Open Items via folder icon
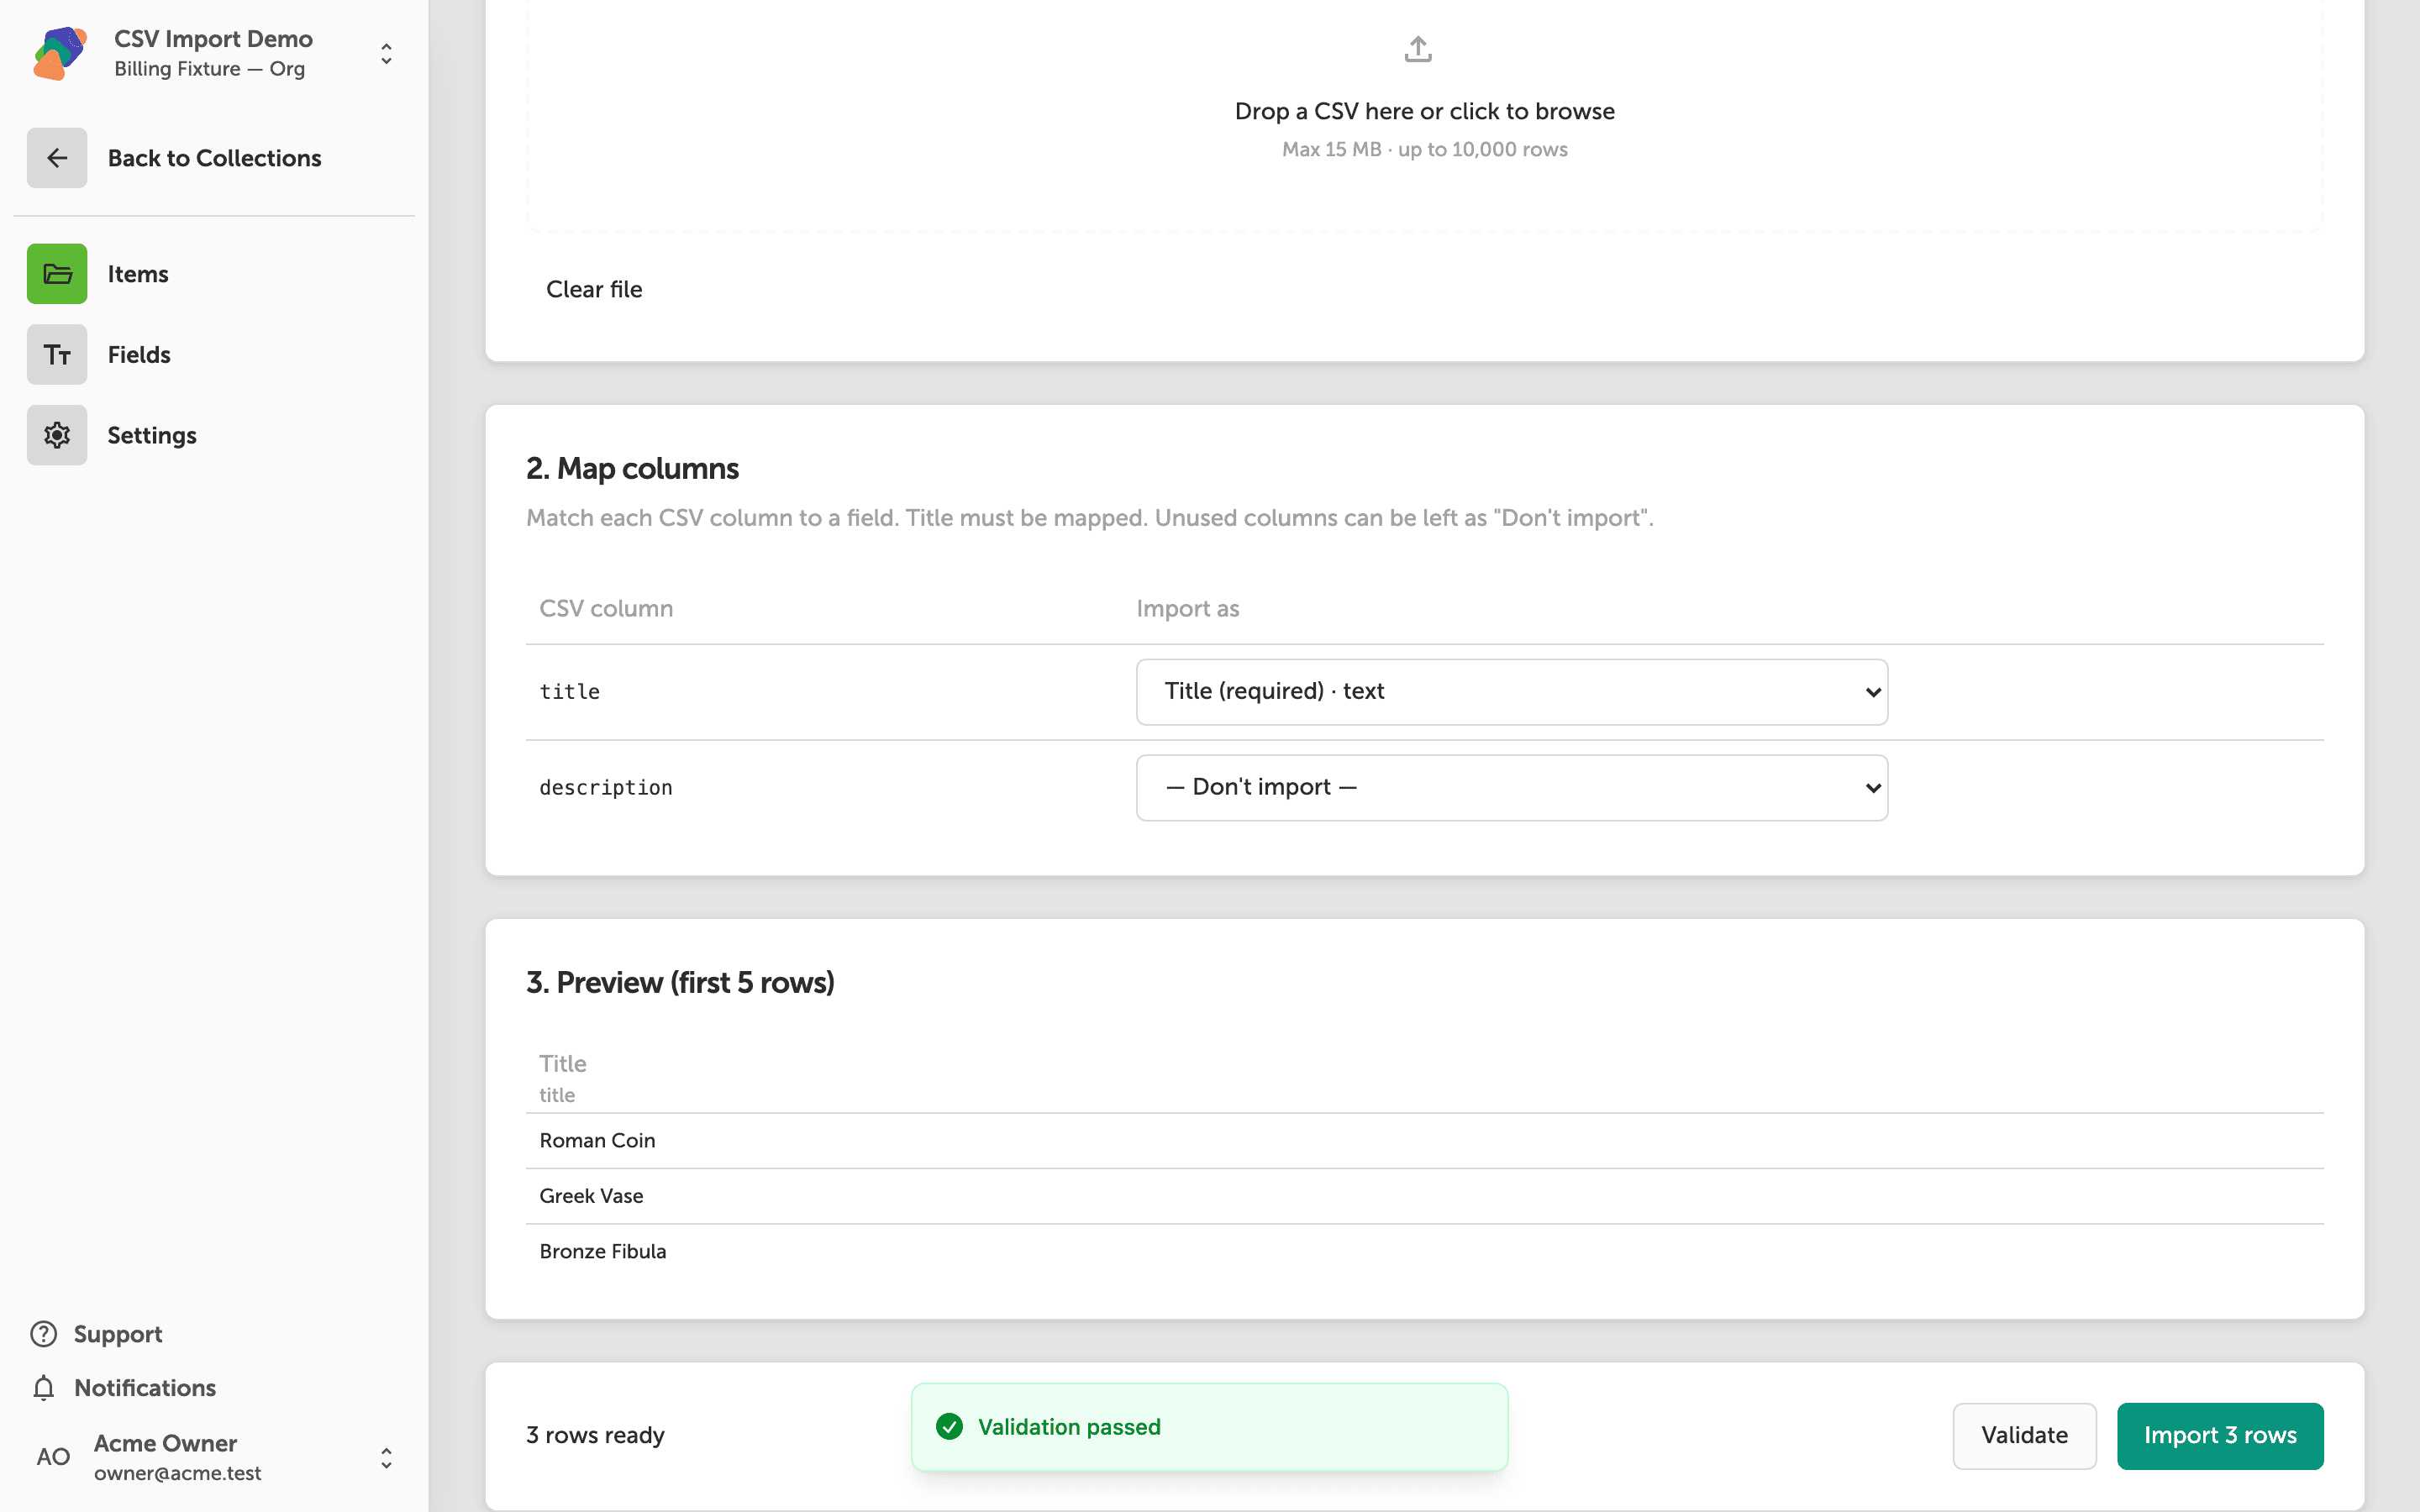Viewport: 2420px width, 1512px height. tap(57, 274)
